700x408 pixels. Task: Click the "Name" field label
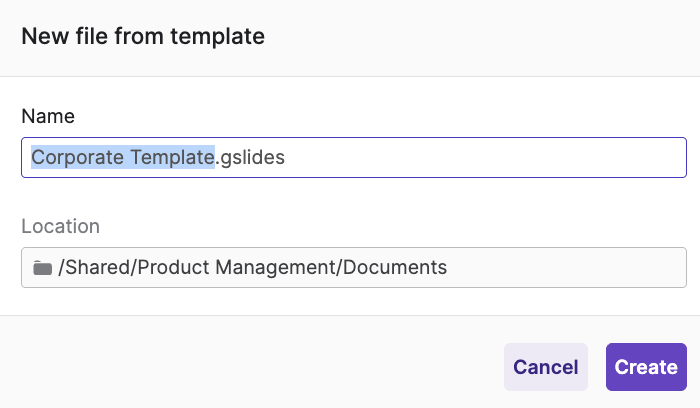pos(48,117)
